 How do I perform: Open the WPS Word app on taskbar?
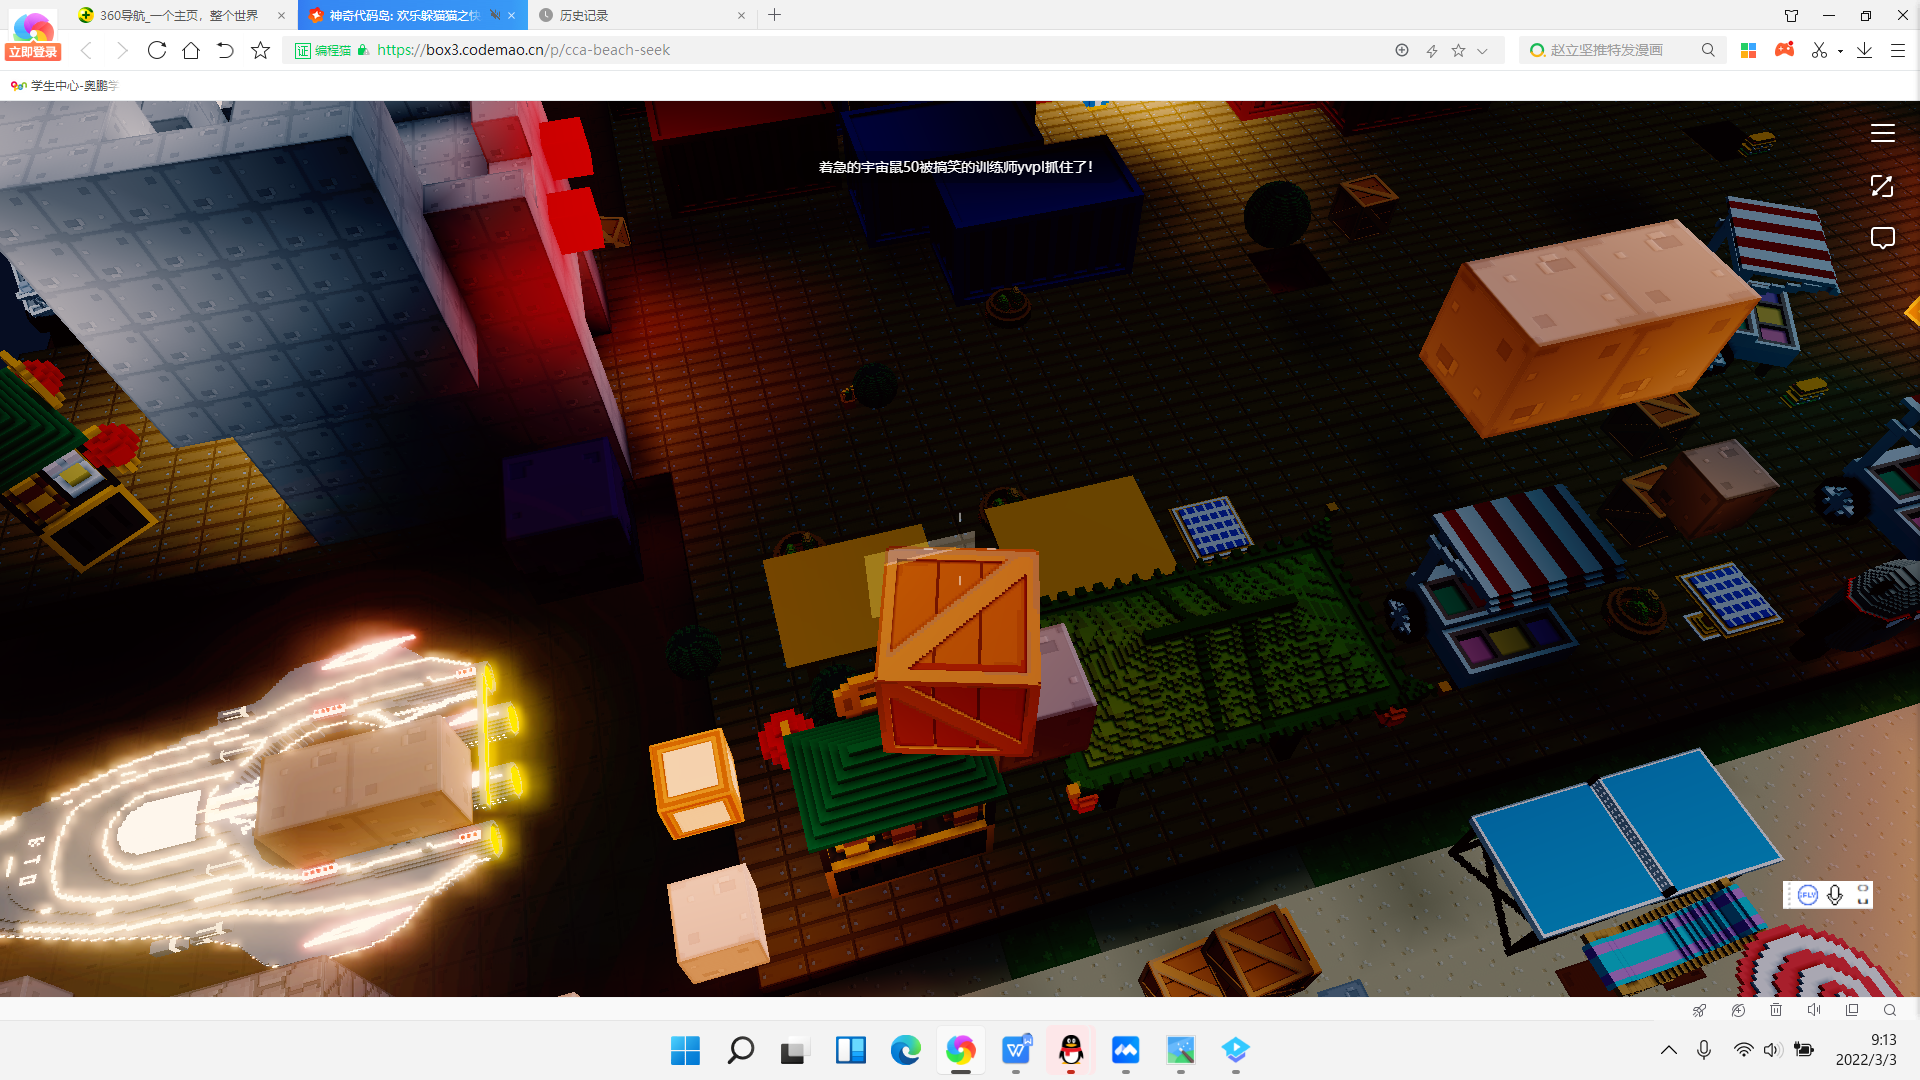1016,1051
